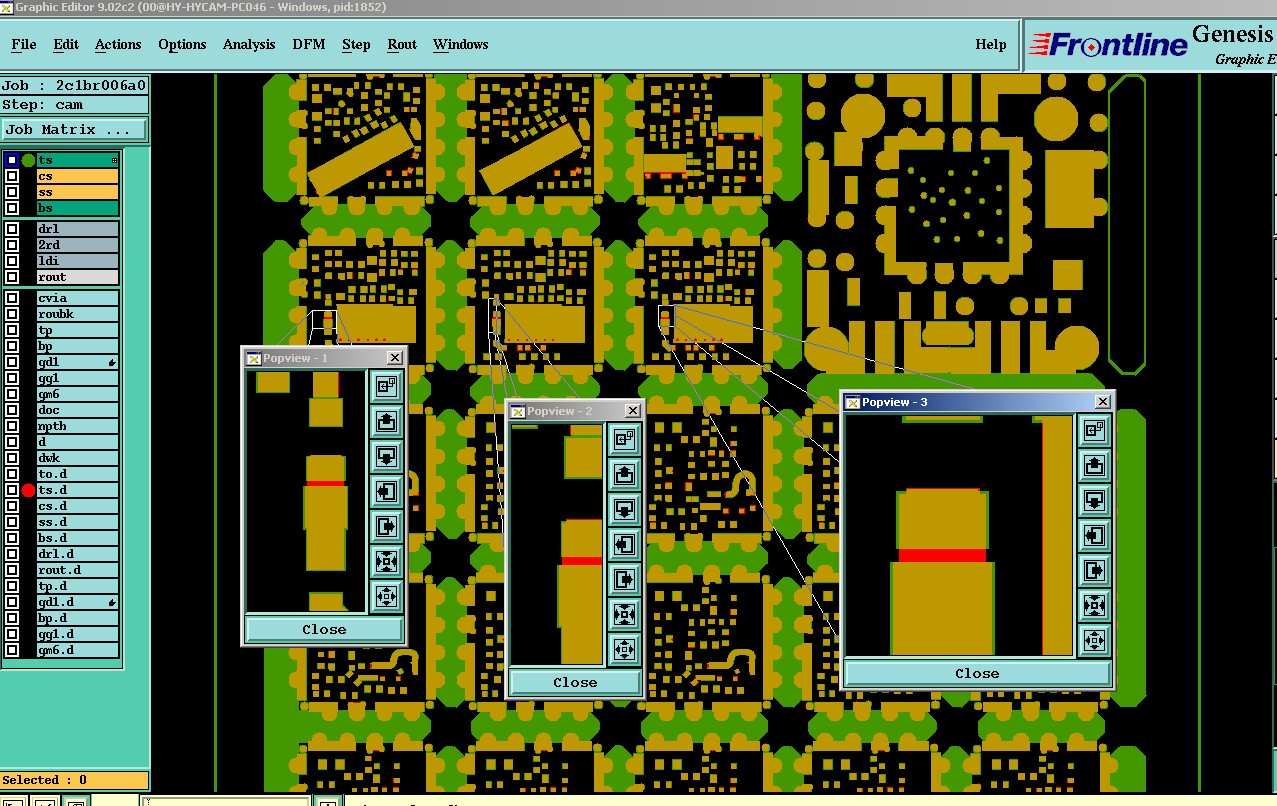Enable the bs layer checkbox

click(x=12, y=208)
